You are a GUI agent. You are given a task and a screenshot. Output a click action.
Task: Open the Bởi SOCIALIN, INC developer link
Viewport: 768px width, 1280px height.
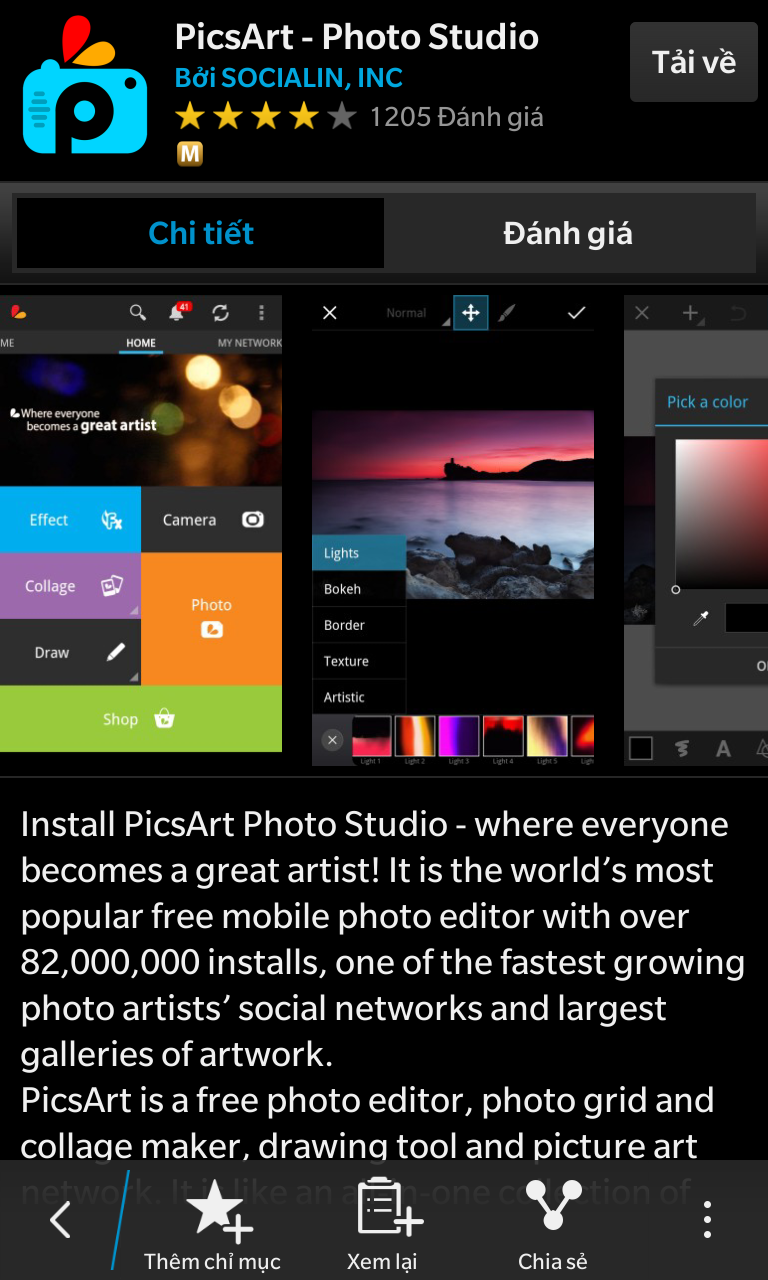click(289, 77)
